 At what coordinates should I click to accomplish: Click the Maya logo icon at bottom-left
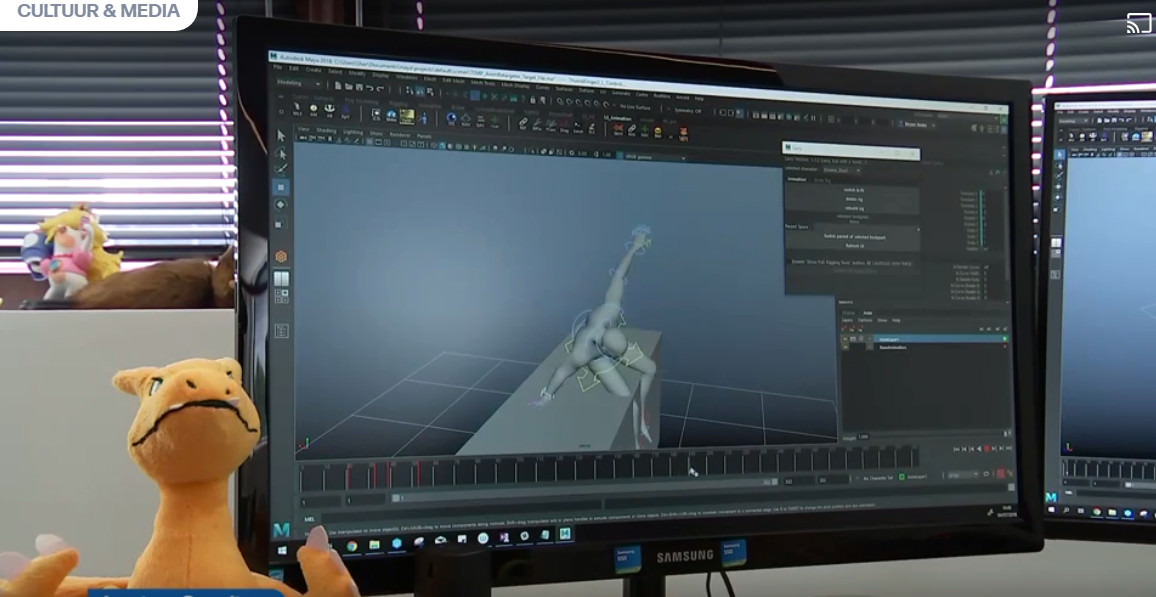[x=281, y=529]
